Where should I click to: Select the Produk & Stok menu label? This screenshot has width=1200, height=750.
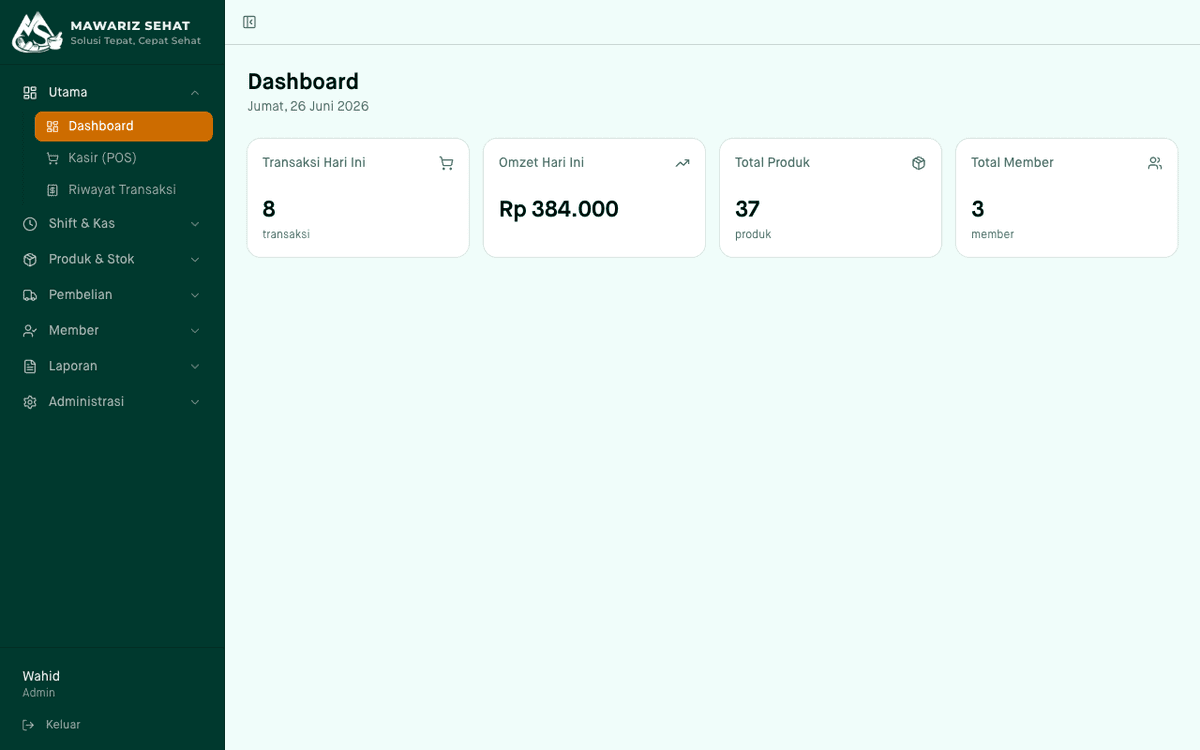(x=92, y=259)
